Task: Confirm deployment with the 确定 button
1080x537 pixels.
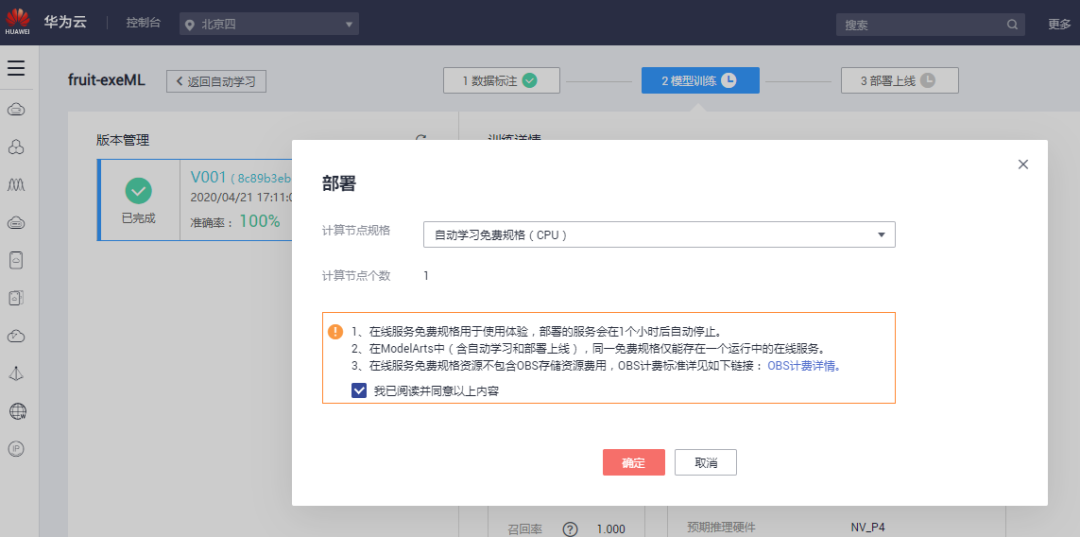Action: [x=634, y=463]
